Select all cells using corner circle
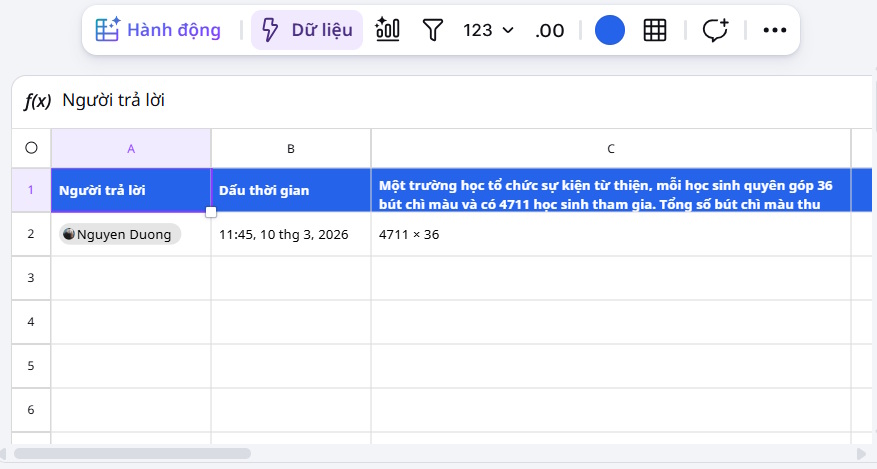The height and width of the screenshot is (469, 877). click(x=31, y=148)
